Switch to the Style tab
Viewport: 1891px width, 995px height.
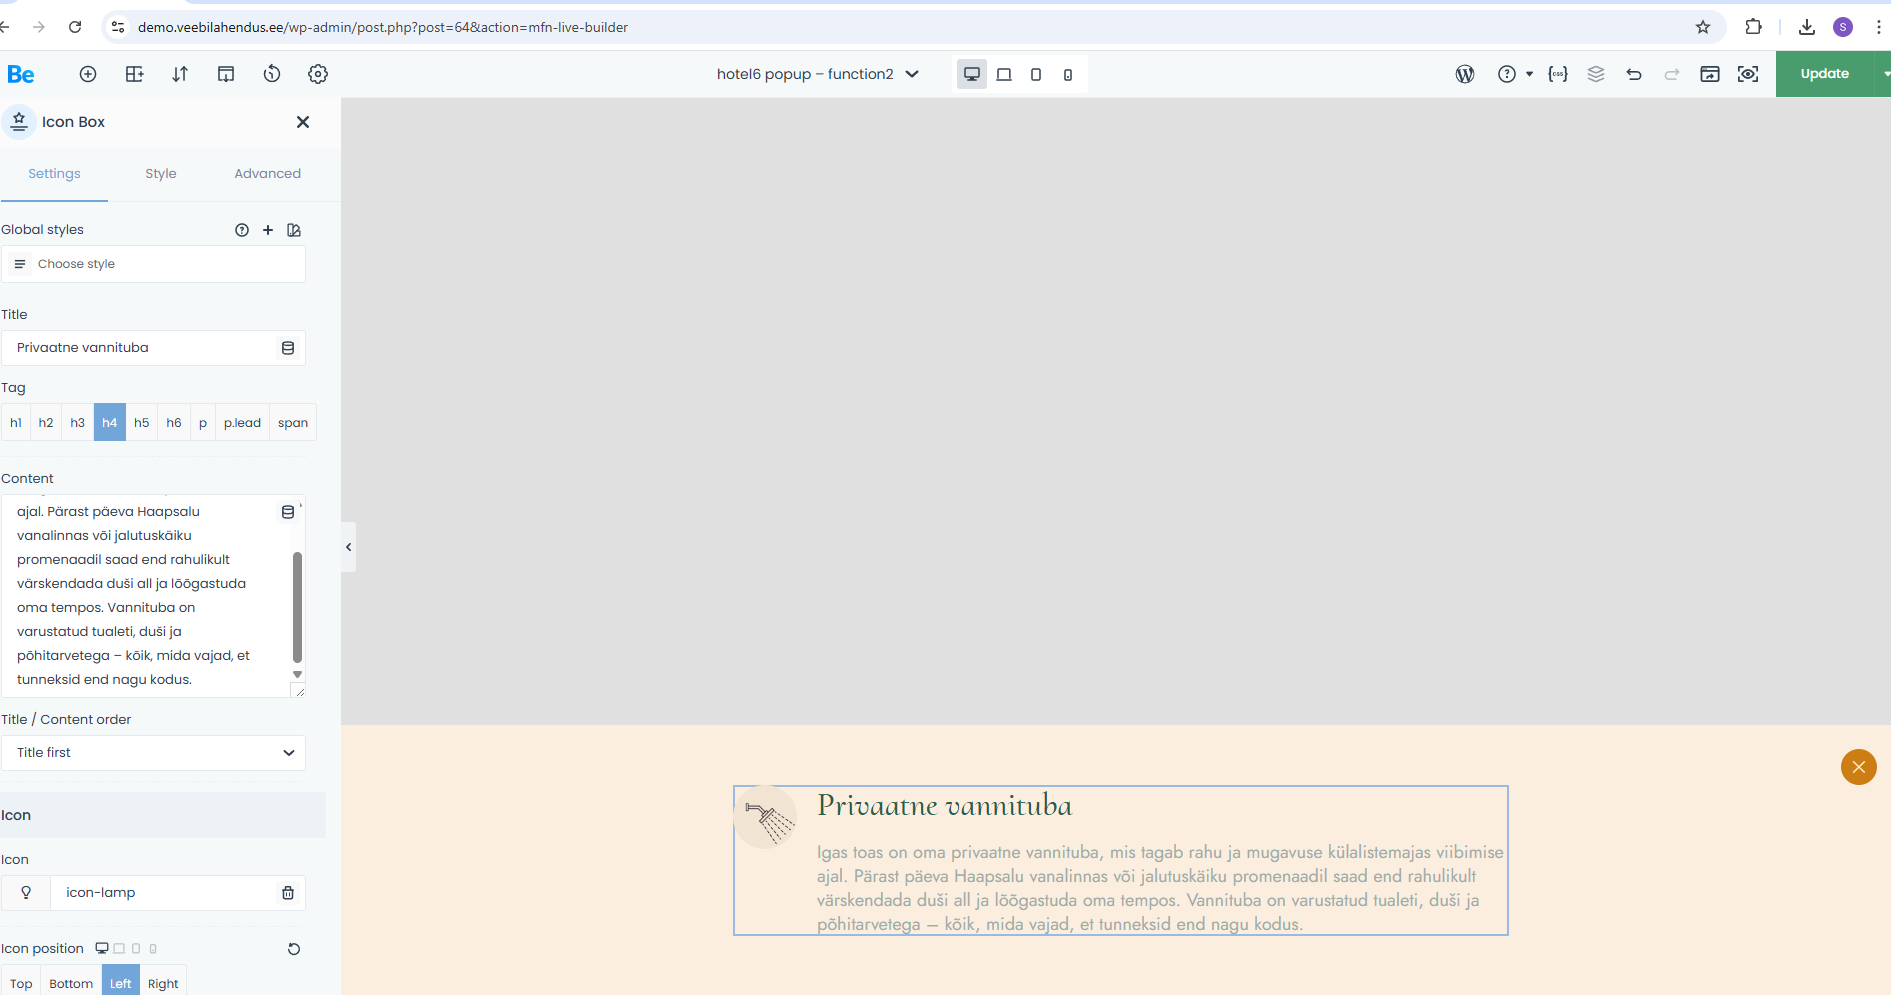(160, 174)
